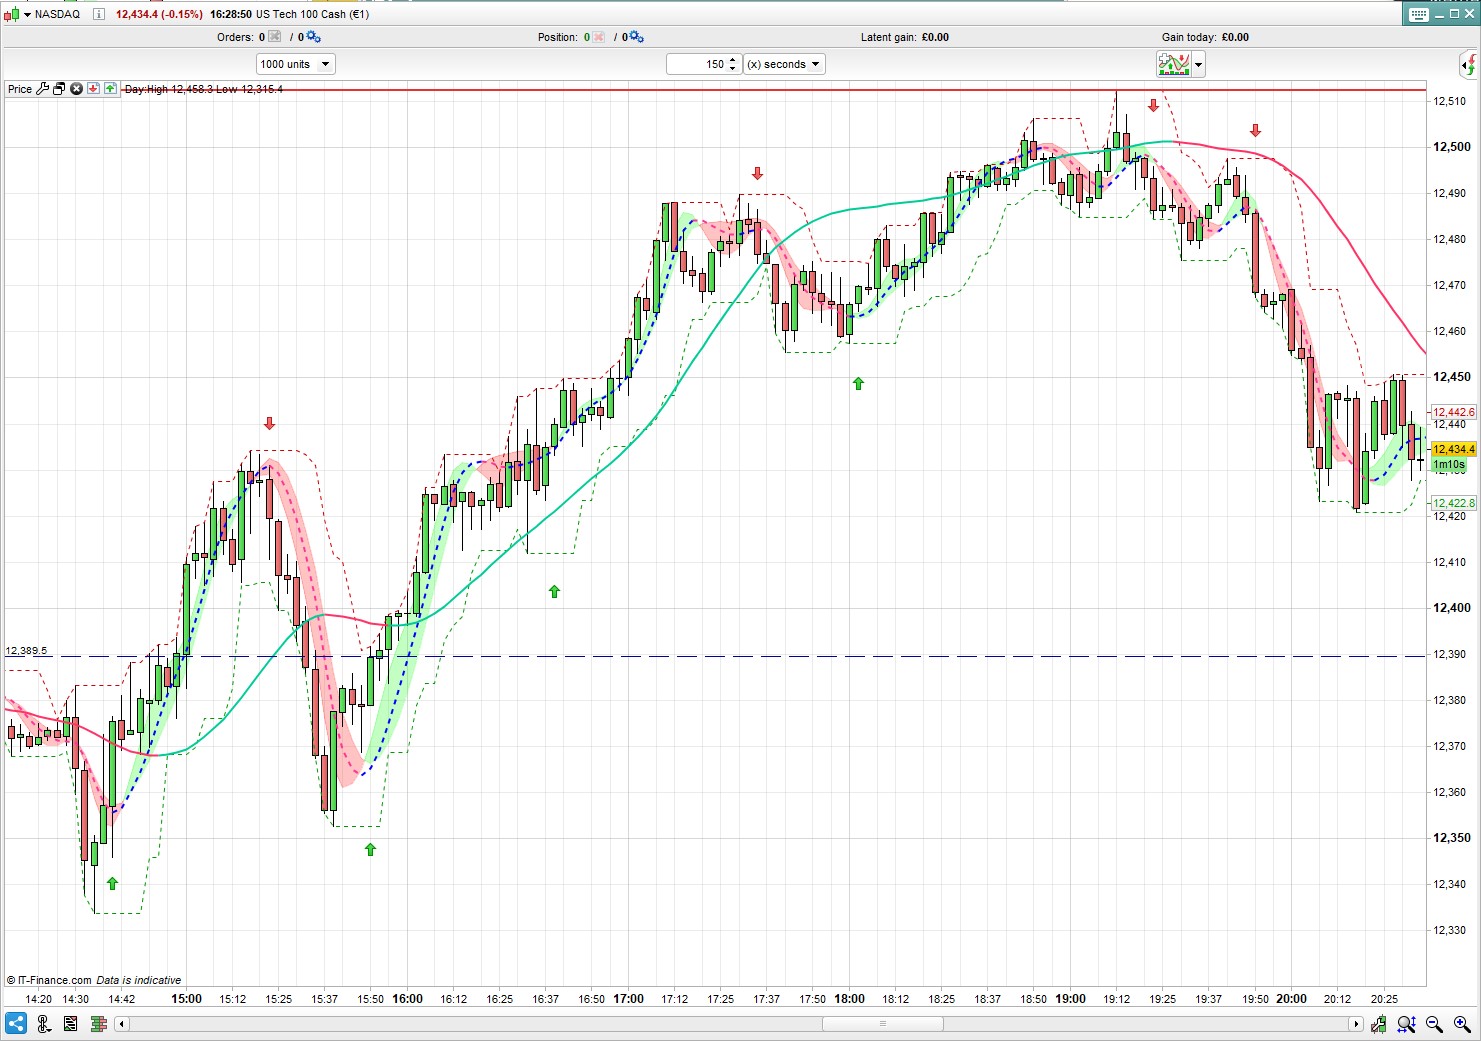Open position settings gears icon
The image size is (1481, 1041).
pyautogui.click(x=636, y=37)
